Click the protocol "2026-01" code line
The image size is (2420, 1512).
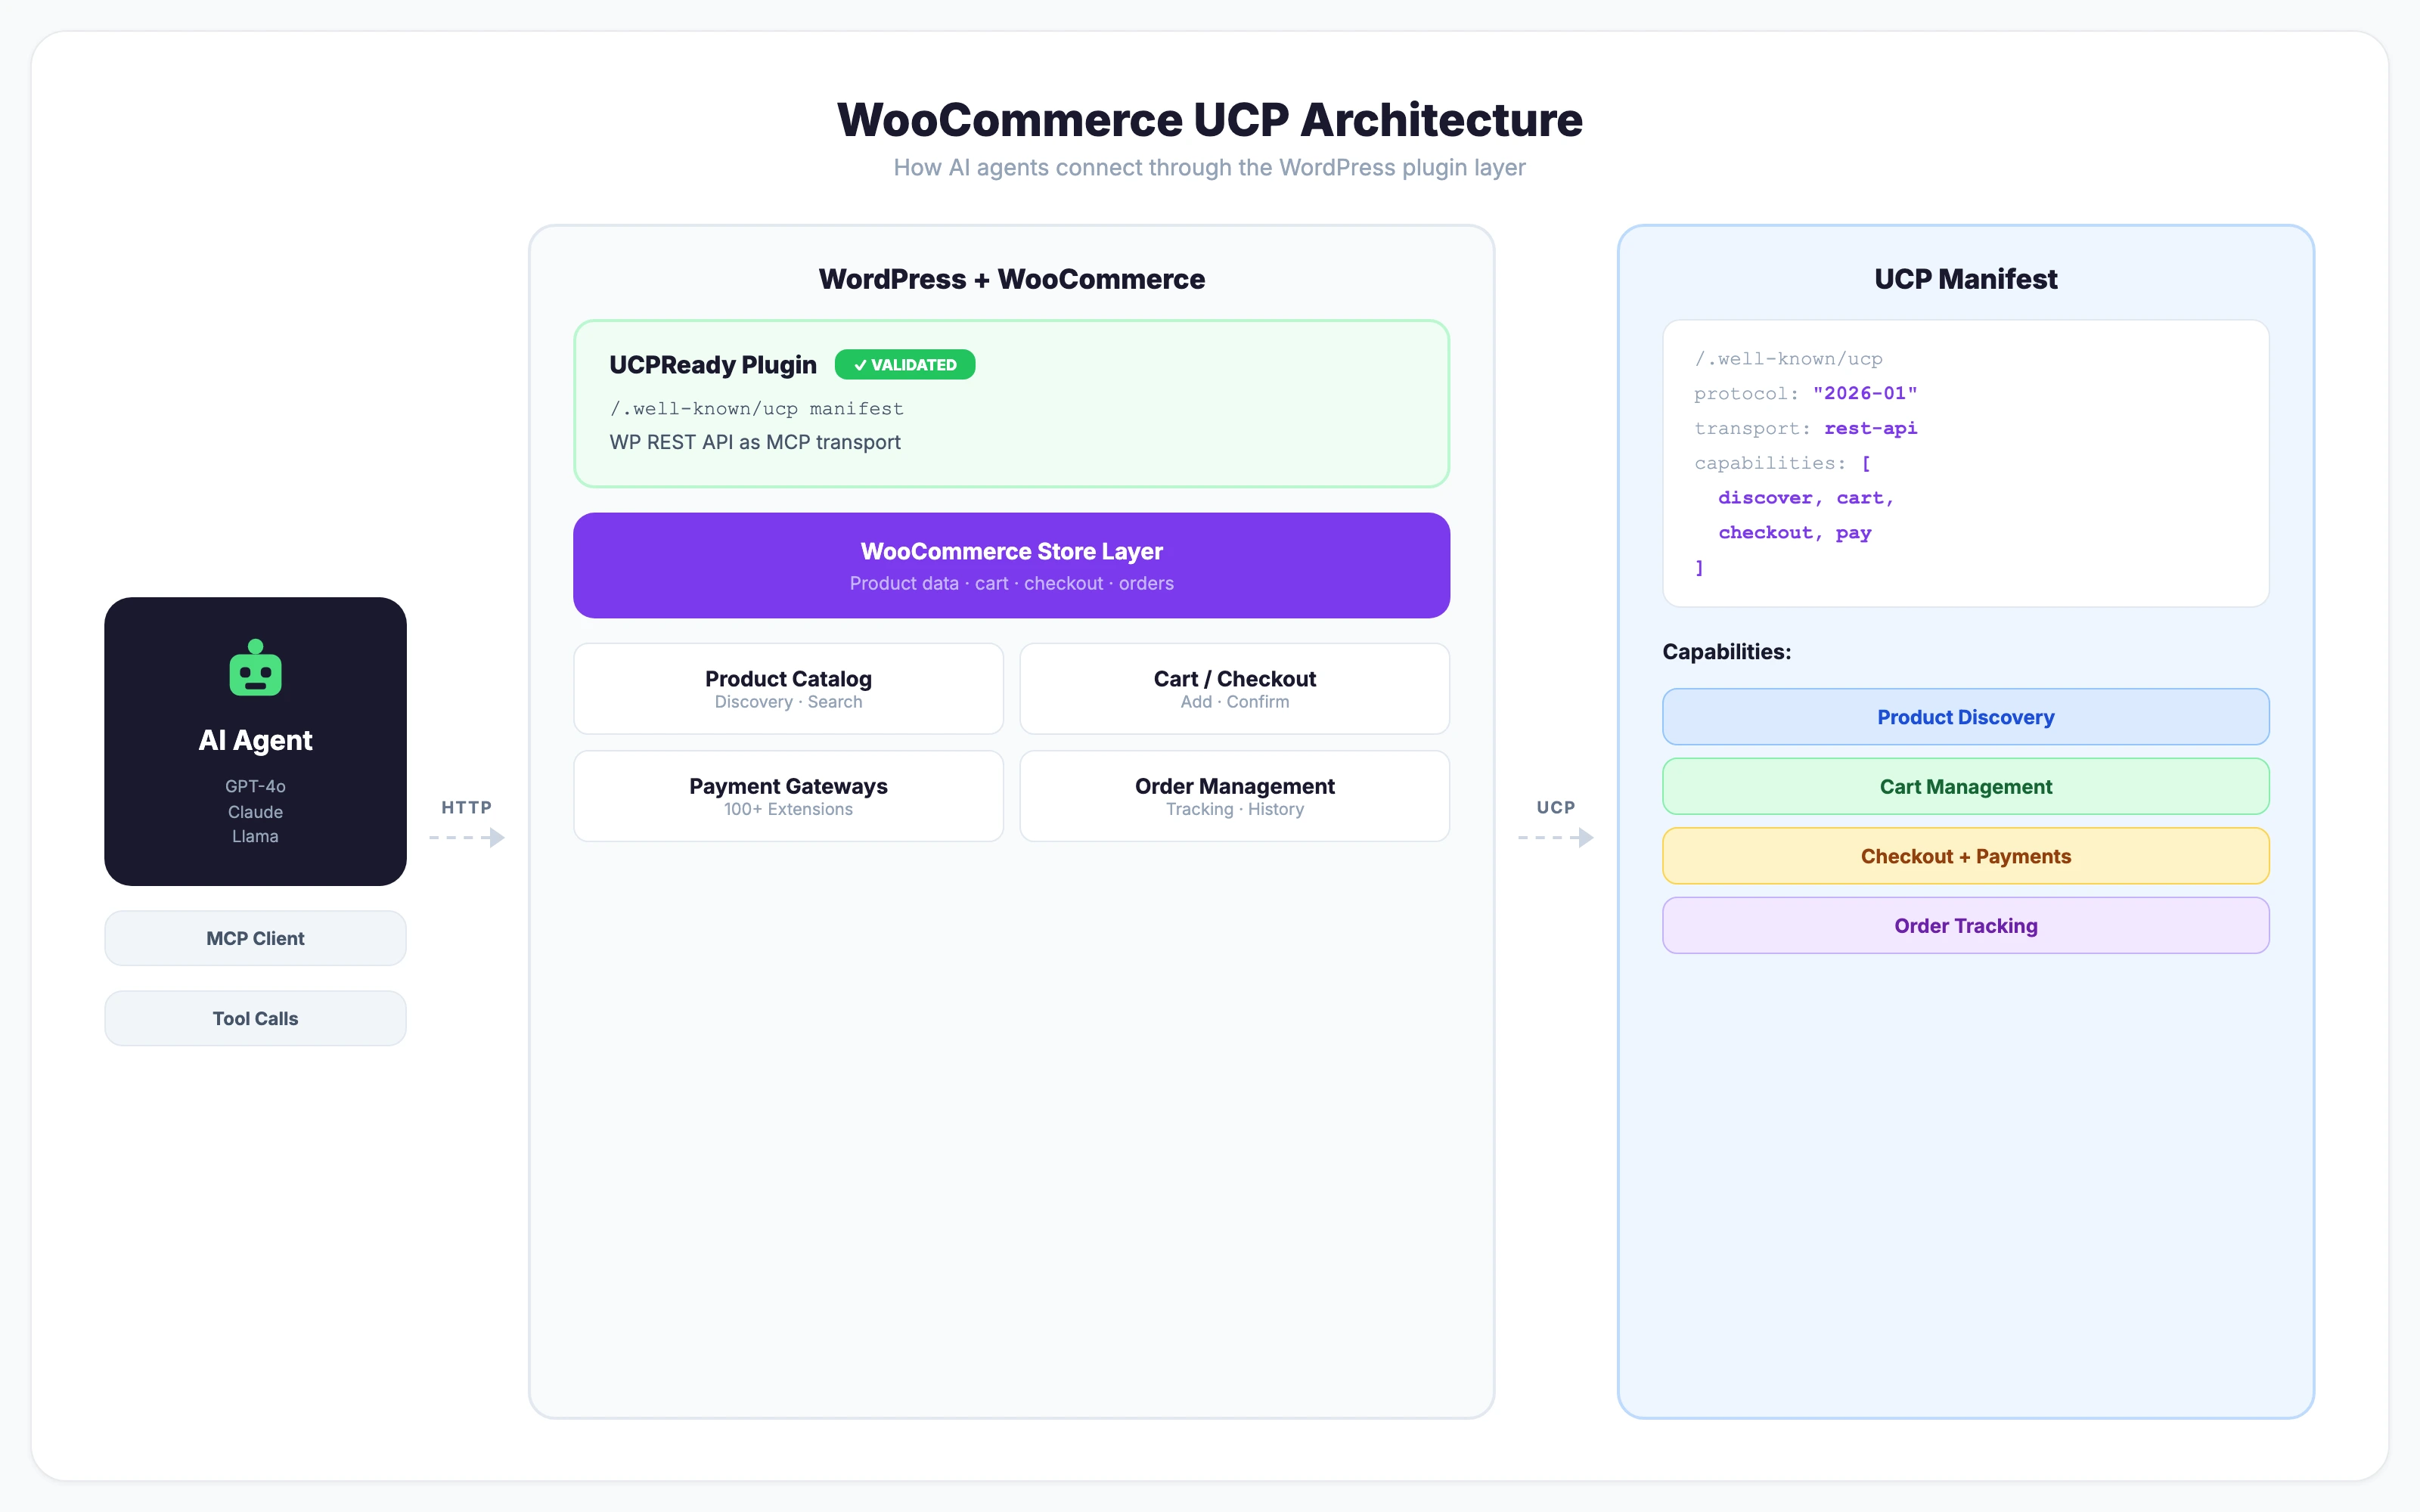pos(1805,393)
